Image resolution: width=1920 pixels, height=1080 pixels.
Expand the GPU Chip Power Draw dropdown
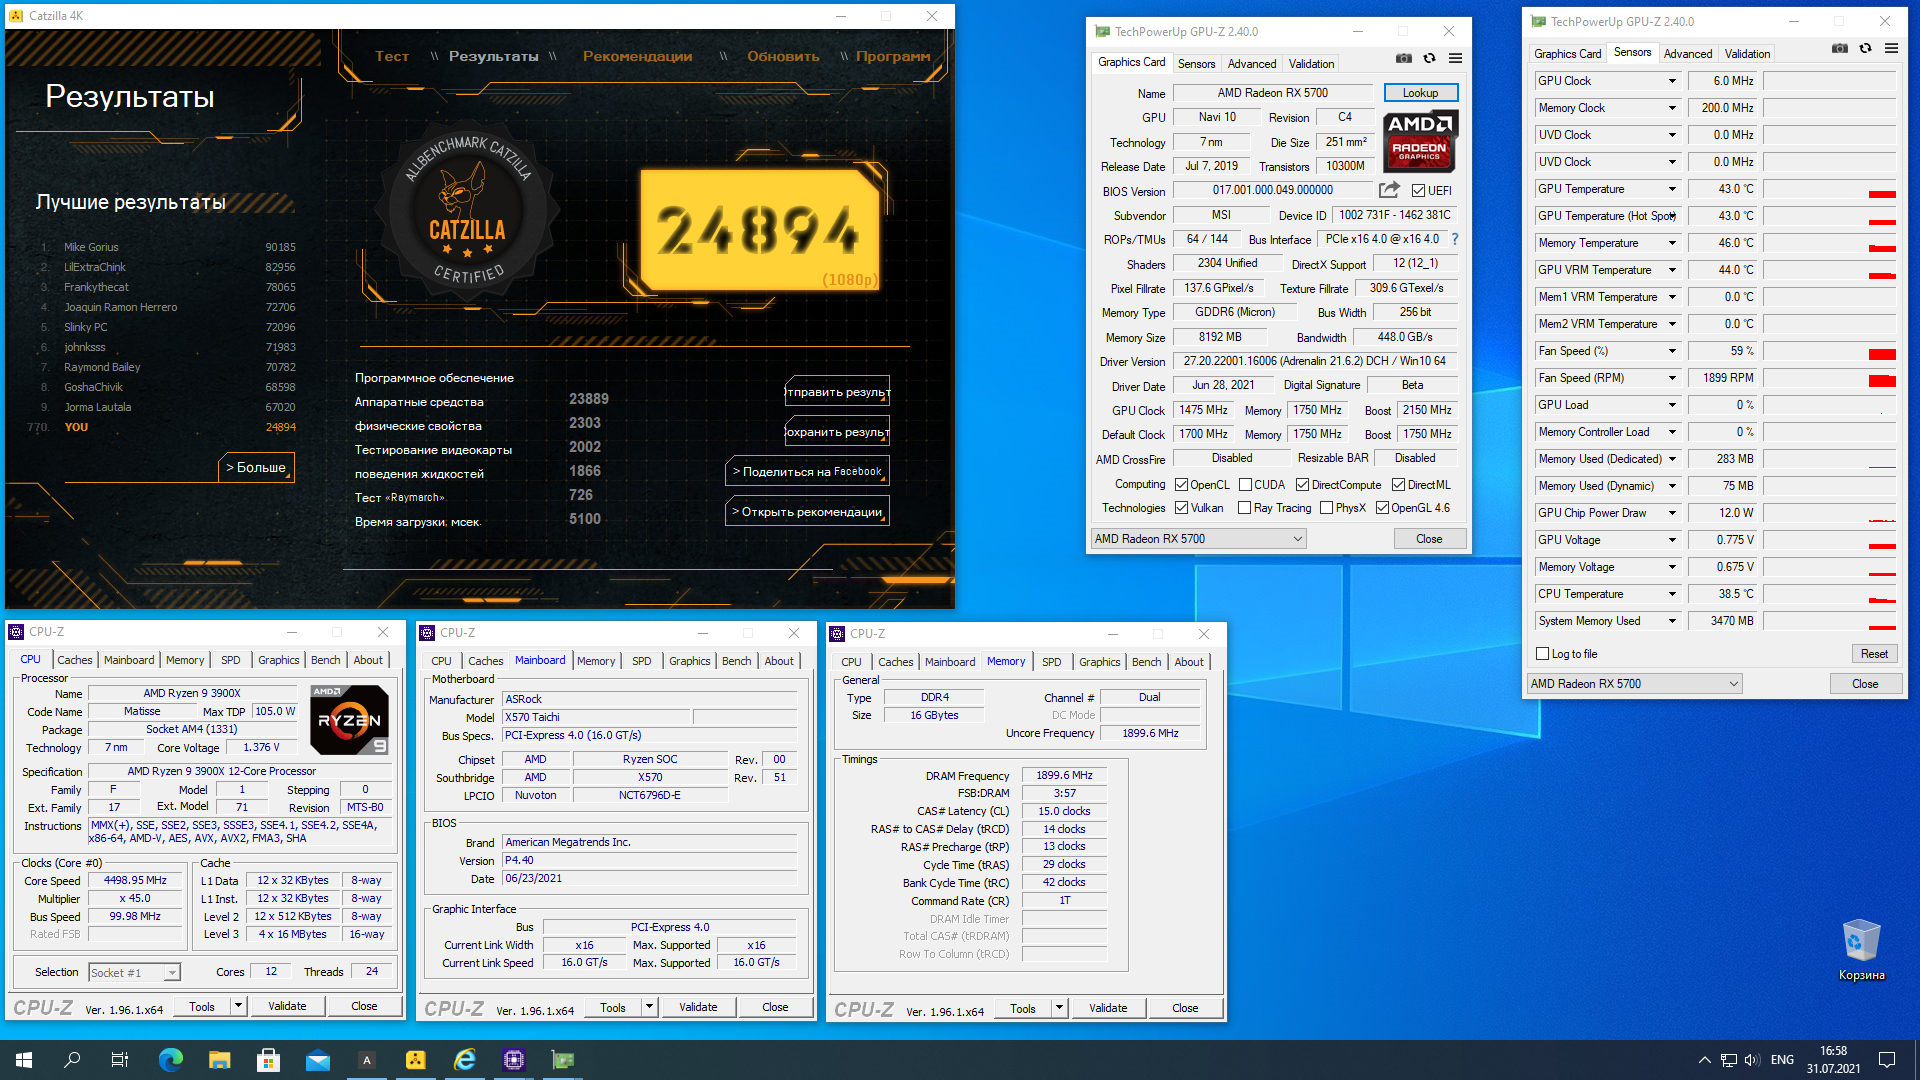point(1672,513)
